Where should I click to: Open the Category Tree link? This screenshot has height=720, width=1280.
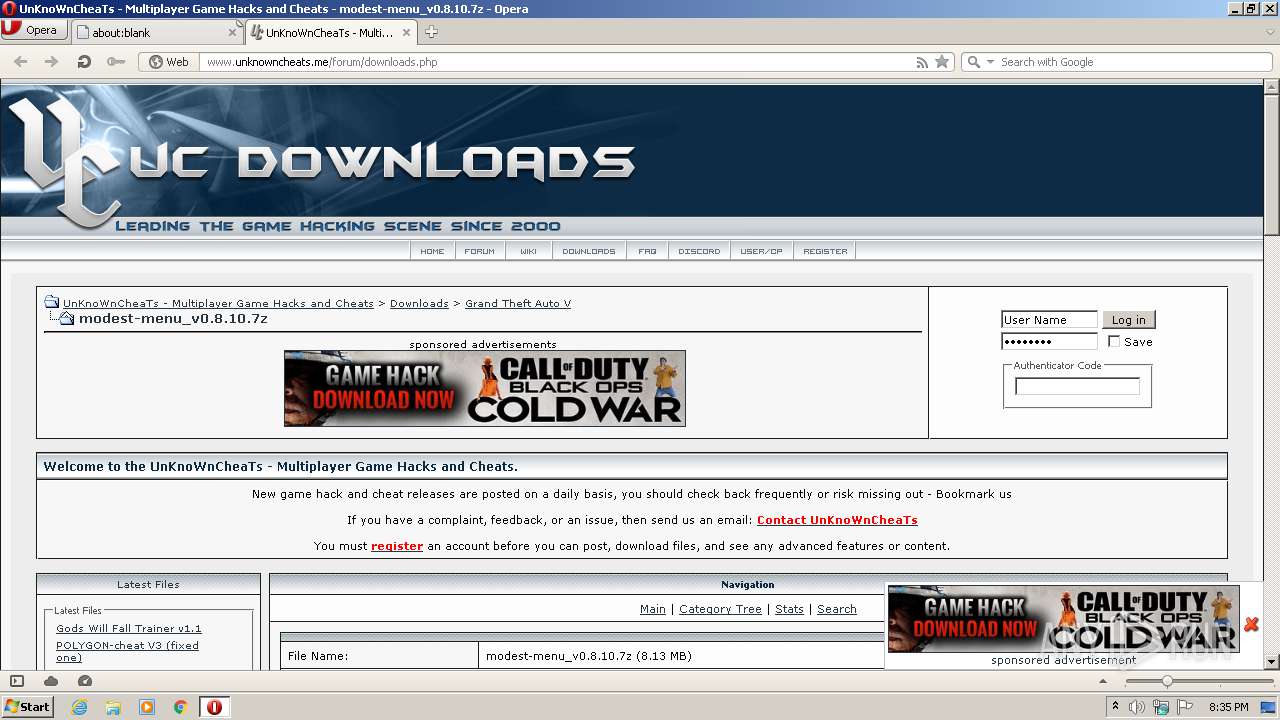(720, 609)
